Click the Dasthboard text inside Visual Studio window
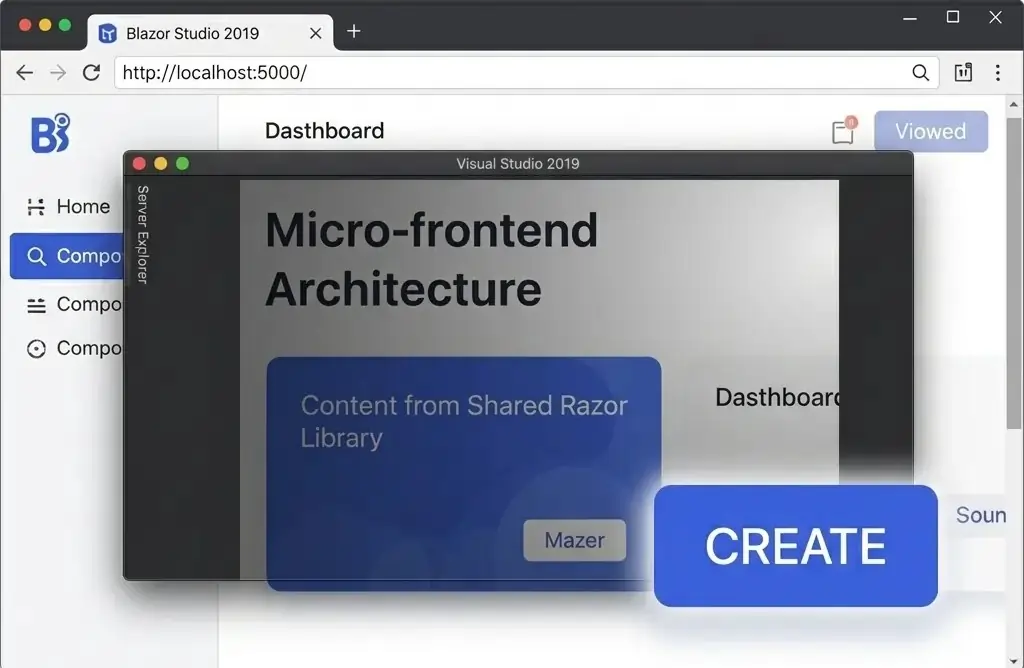 click(777, 397)
